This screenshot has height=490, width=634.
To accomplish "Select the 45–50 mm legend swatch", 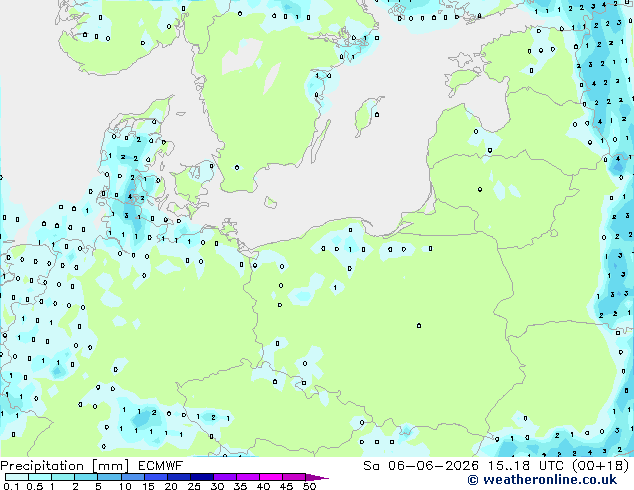I will tap(294, 477).
